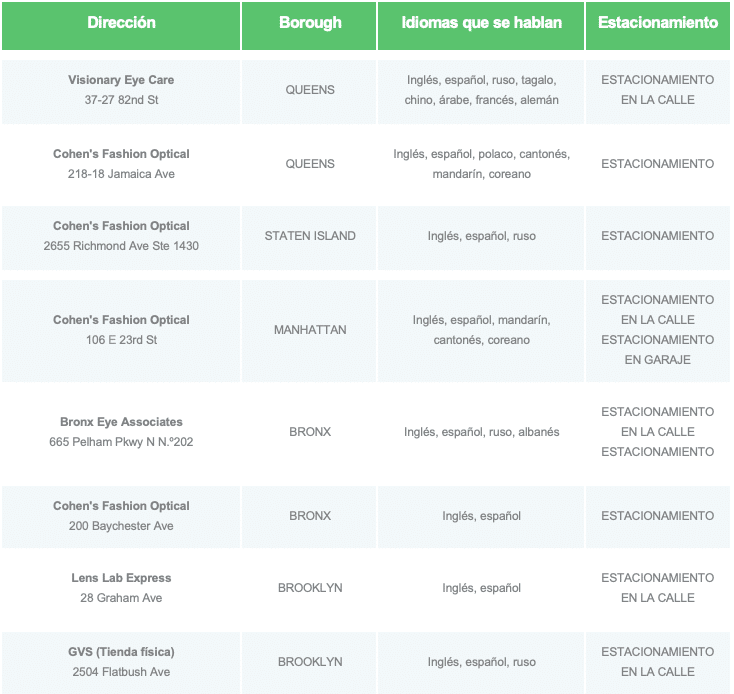
Task: Click BRONX in the Bronx Eye Associates row
Action: 310,432
